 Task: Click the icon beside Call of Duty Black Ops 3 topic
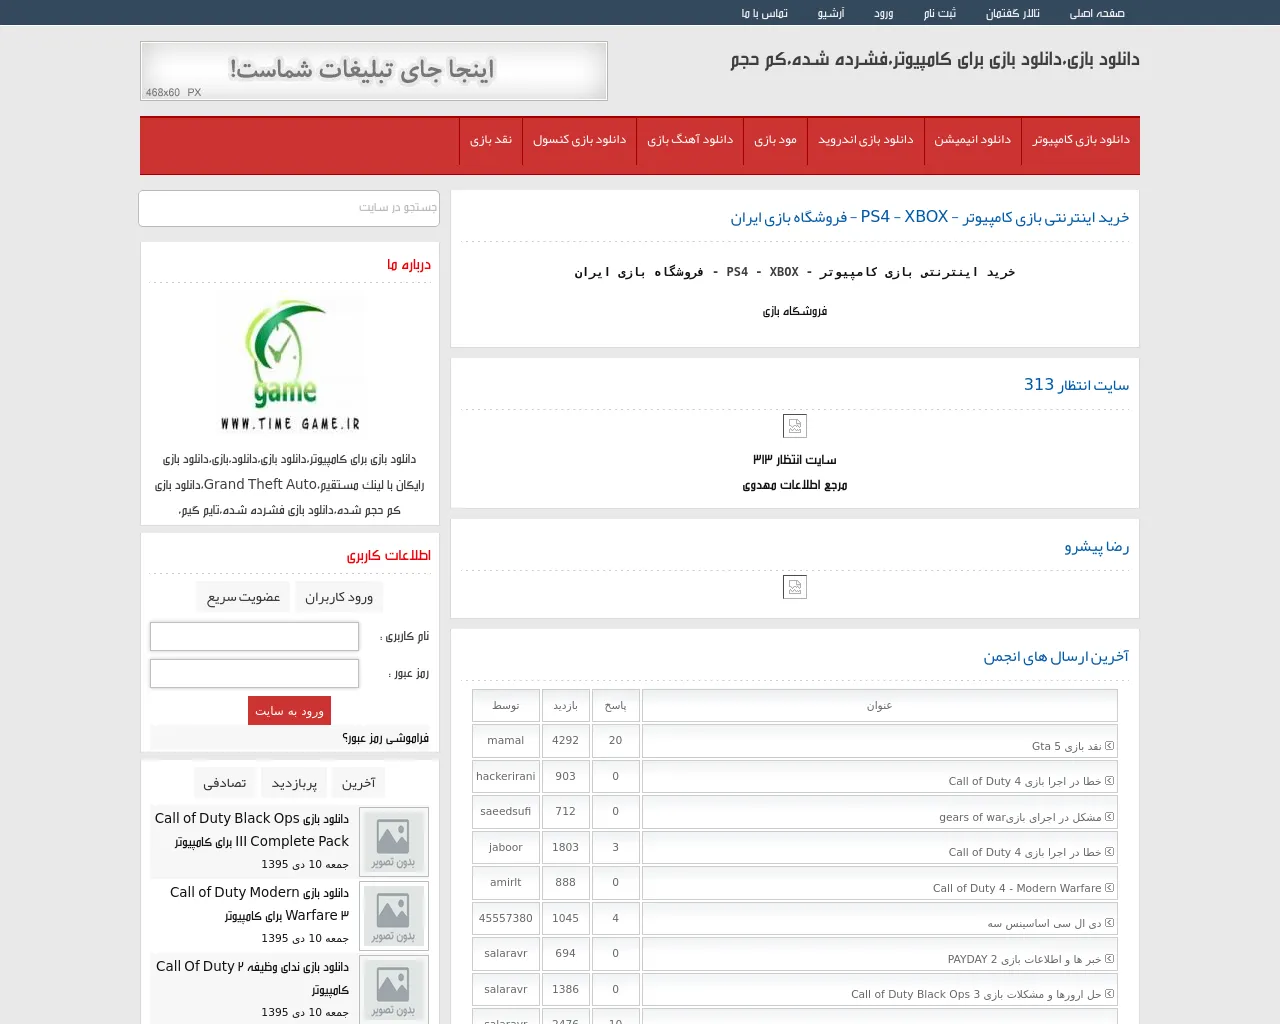[x=1110, y=994]
